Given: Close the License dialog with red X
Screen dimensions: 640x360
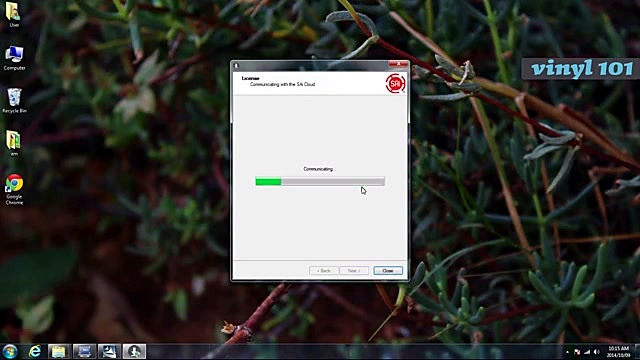Looking at the screenshot, I should pos(398,64).
